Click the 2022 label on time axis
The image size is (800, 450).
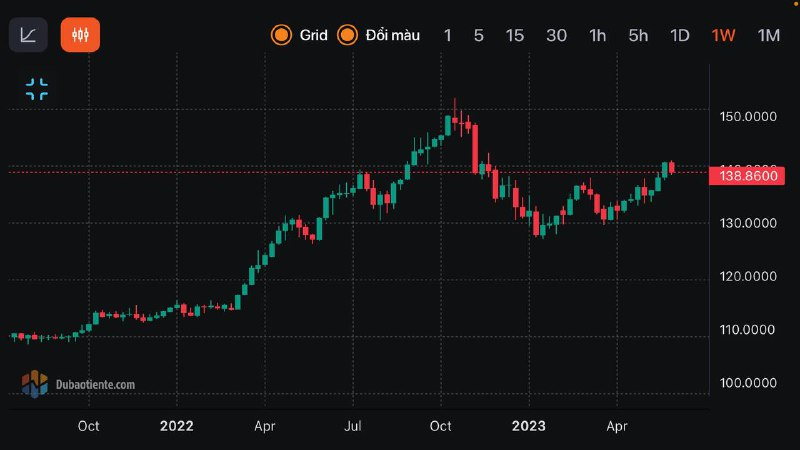click(176, 426)
